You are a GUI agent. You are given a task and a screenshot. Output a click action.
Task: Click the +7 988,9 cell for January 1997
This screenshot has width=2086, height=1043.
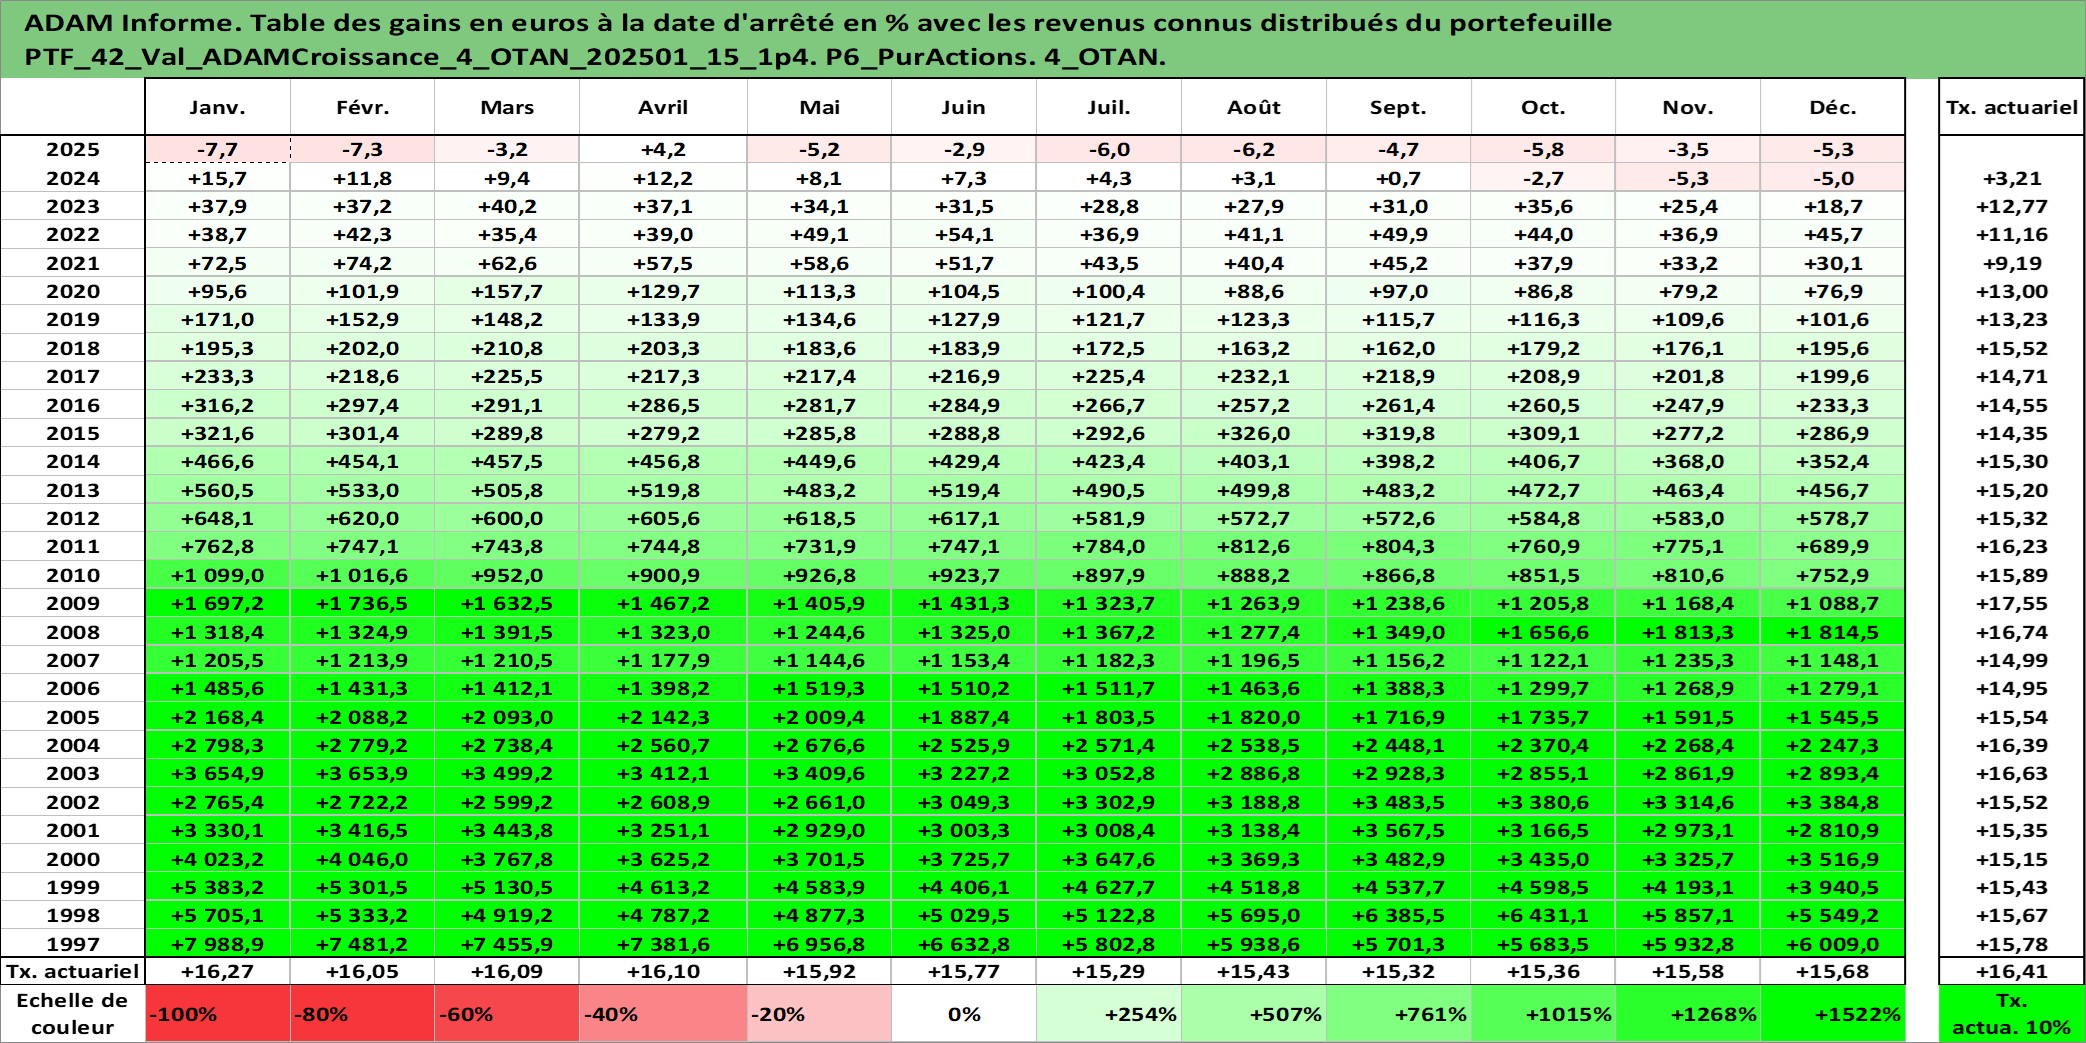[x=217, y=944]
